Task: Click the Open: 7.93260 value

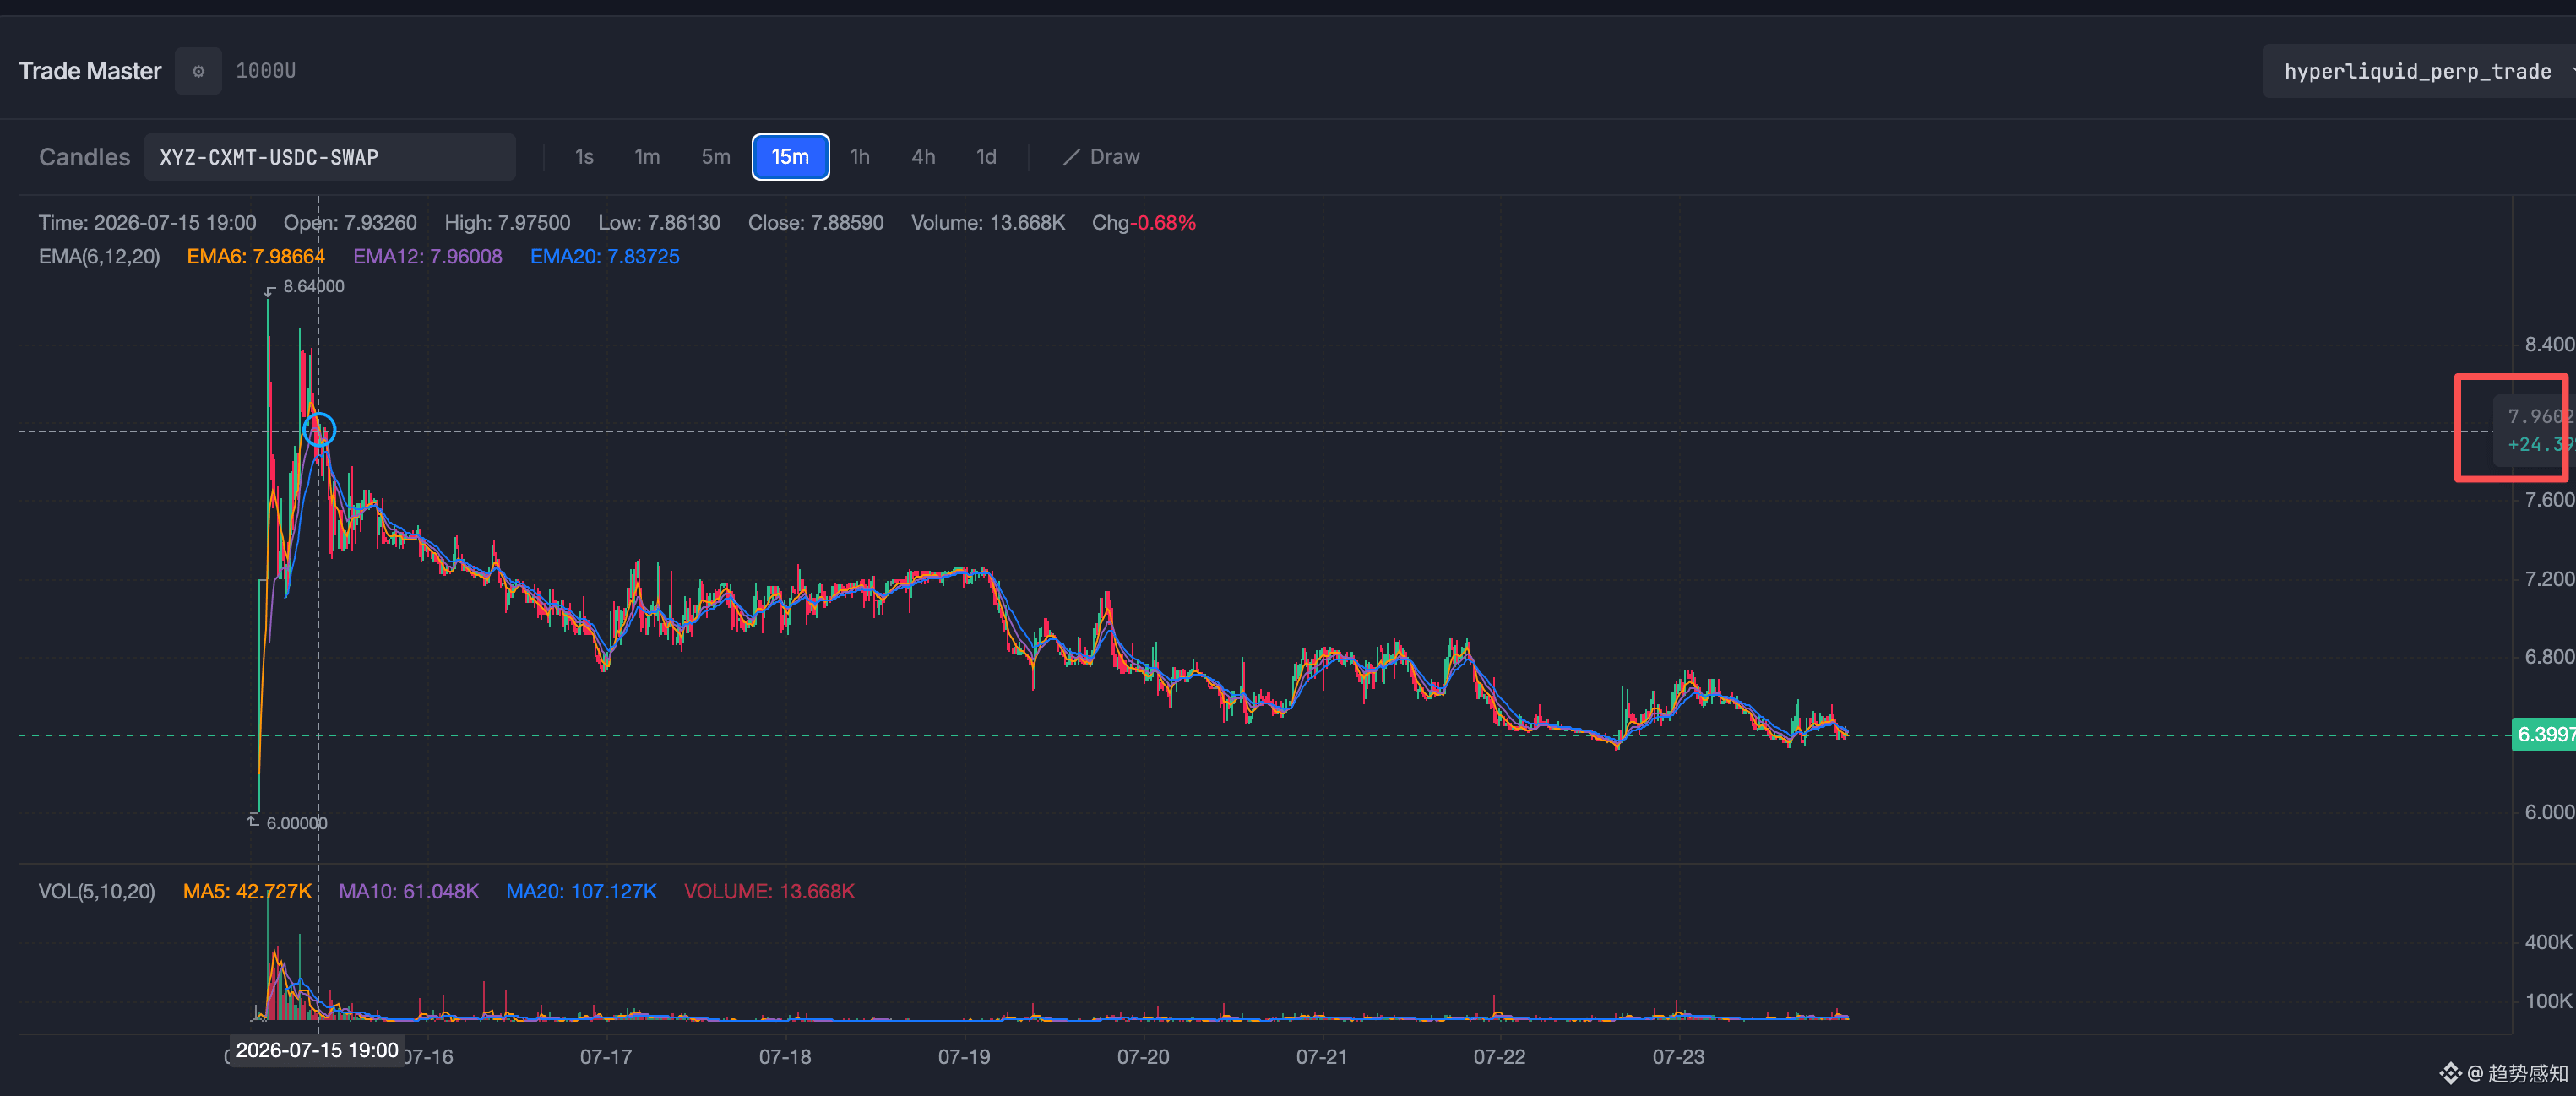Action: [350, 222]
